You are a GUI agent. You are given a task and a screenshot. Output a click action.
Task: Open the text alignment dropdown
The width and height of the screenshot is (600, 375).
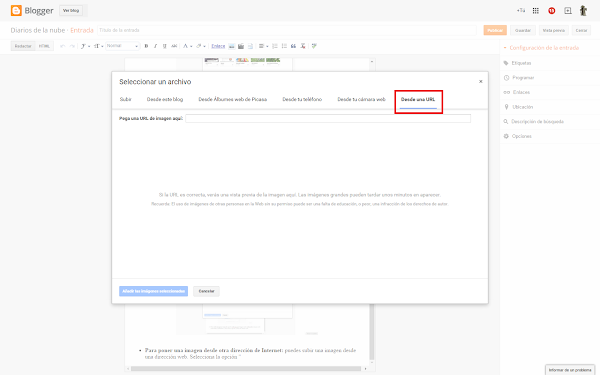[263, 46]
